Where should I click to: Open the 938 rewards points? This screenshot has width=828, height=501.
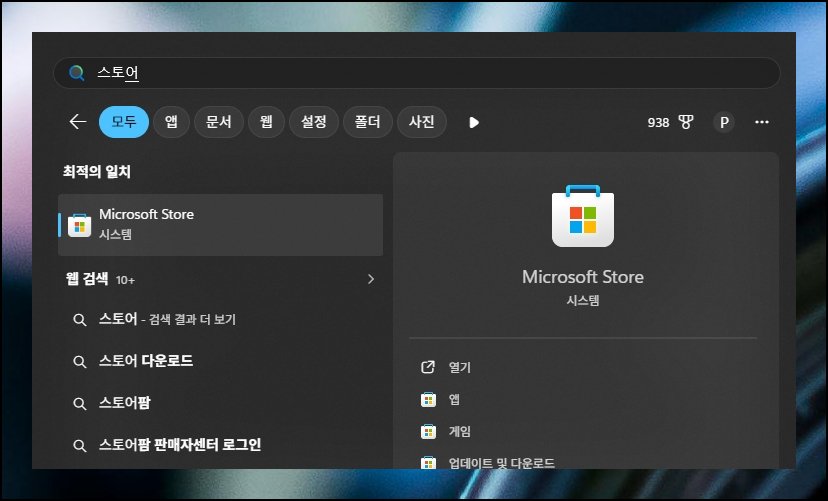658,122
